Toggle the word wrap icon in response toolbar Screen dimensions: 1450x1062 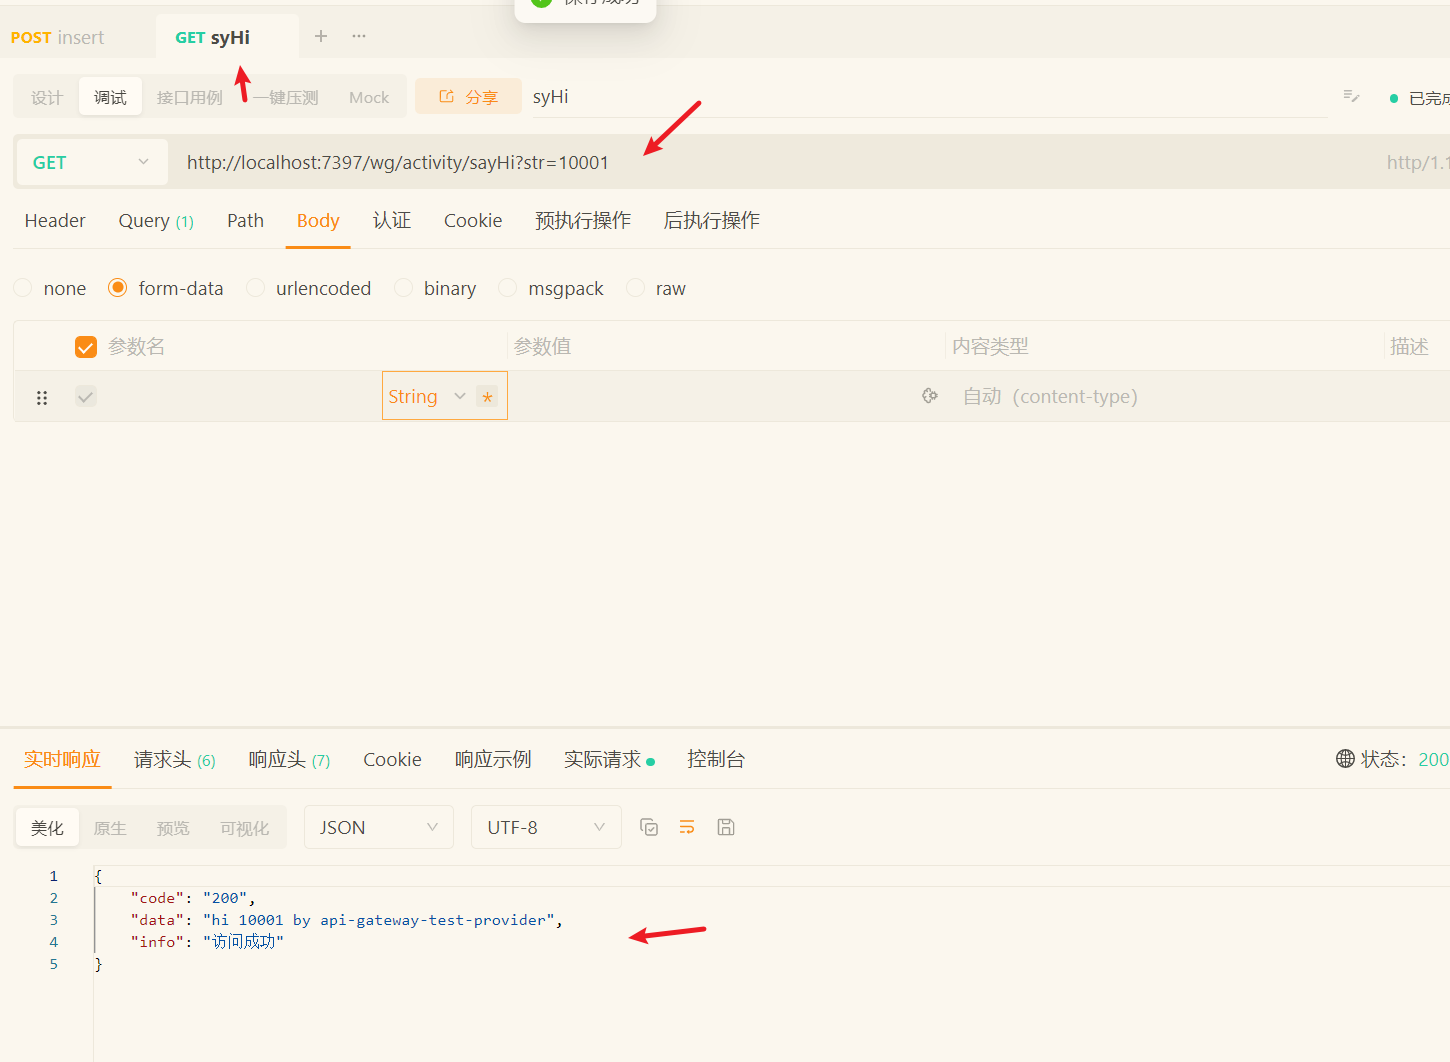687,827
